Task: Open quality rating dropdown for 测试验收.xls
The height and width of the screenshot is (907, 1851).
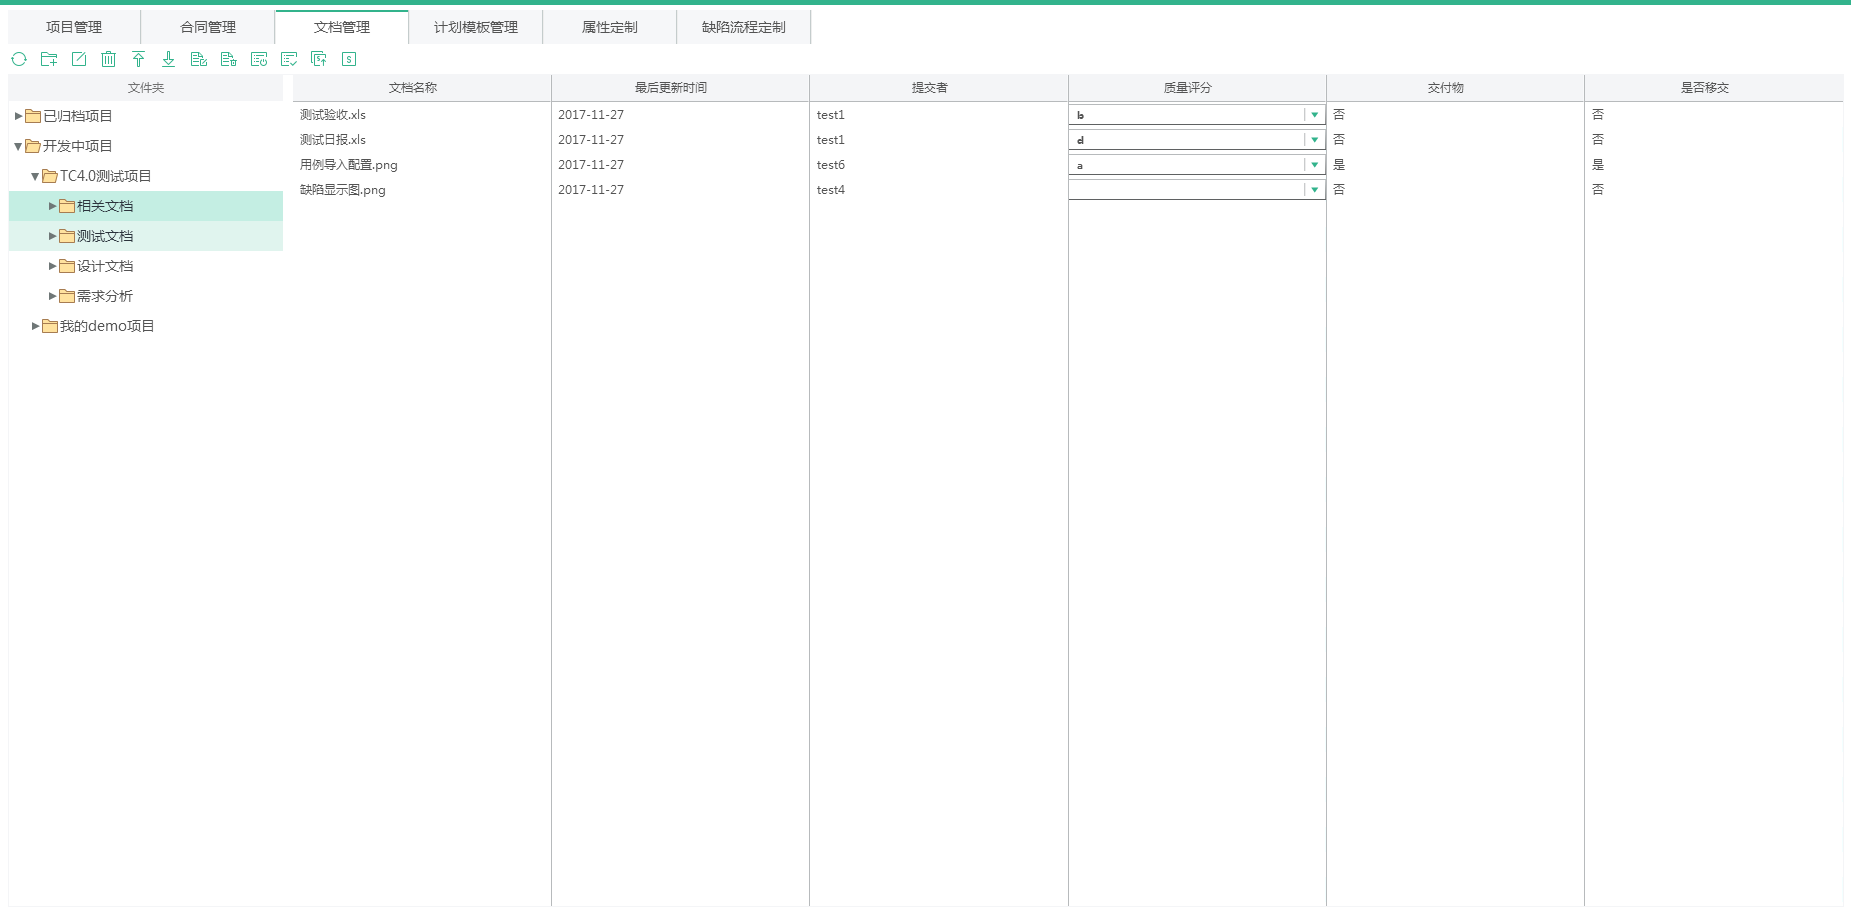Action: pos(1315,115)
